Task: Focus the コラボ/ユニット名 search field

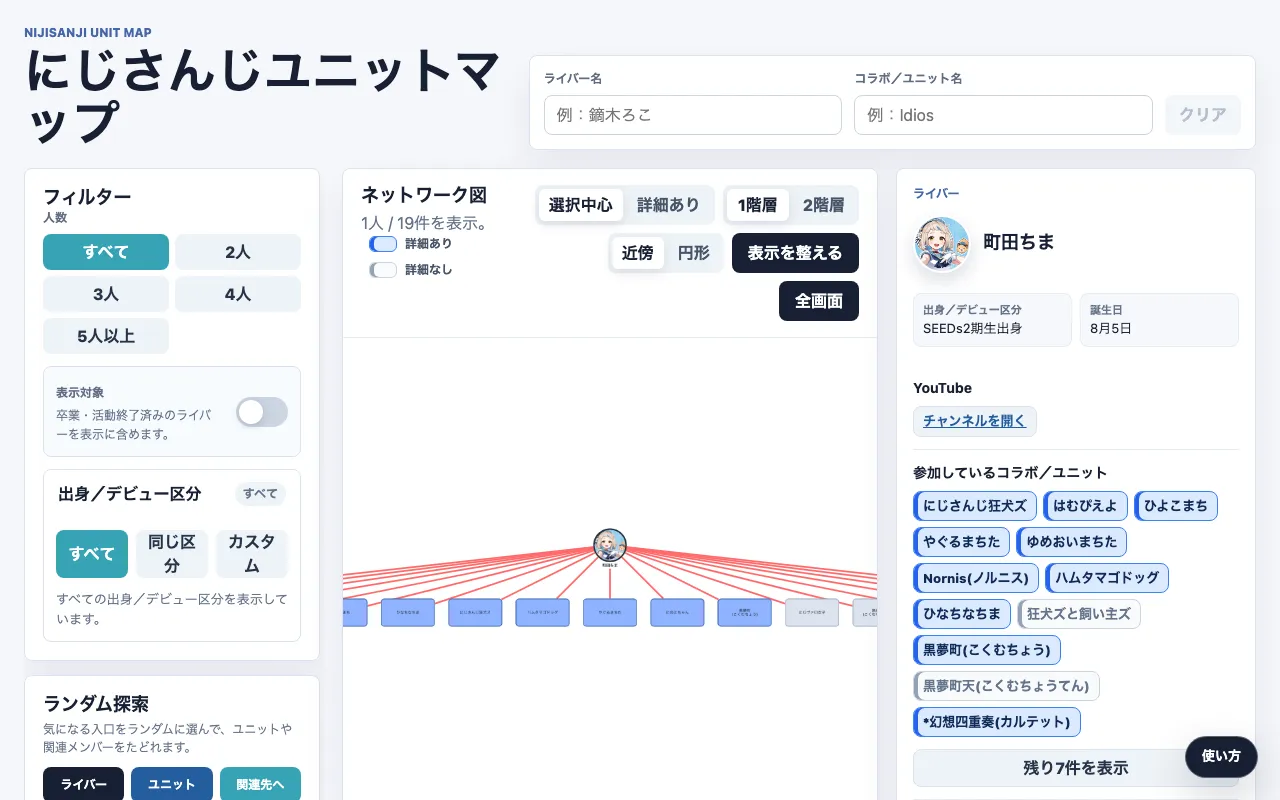Action: pyautogui.click(x=1003, y=115)
